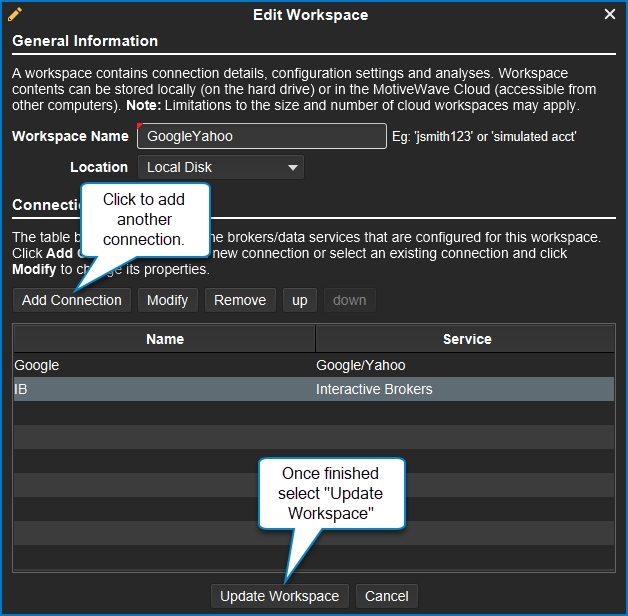Open the Location dropdown
The image size is (628, 616).
(x=221, y=167)
